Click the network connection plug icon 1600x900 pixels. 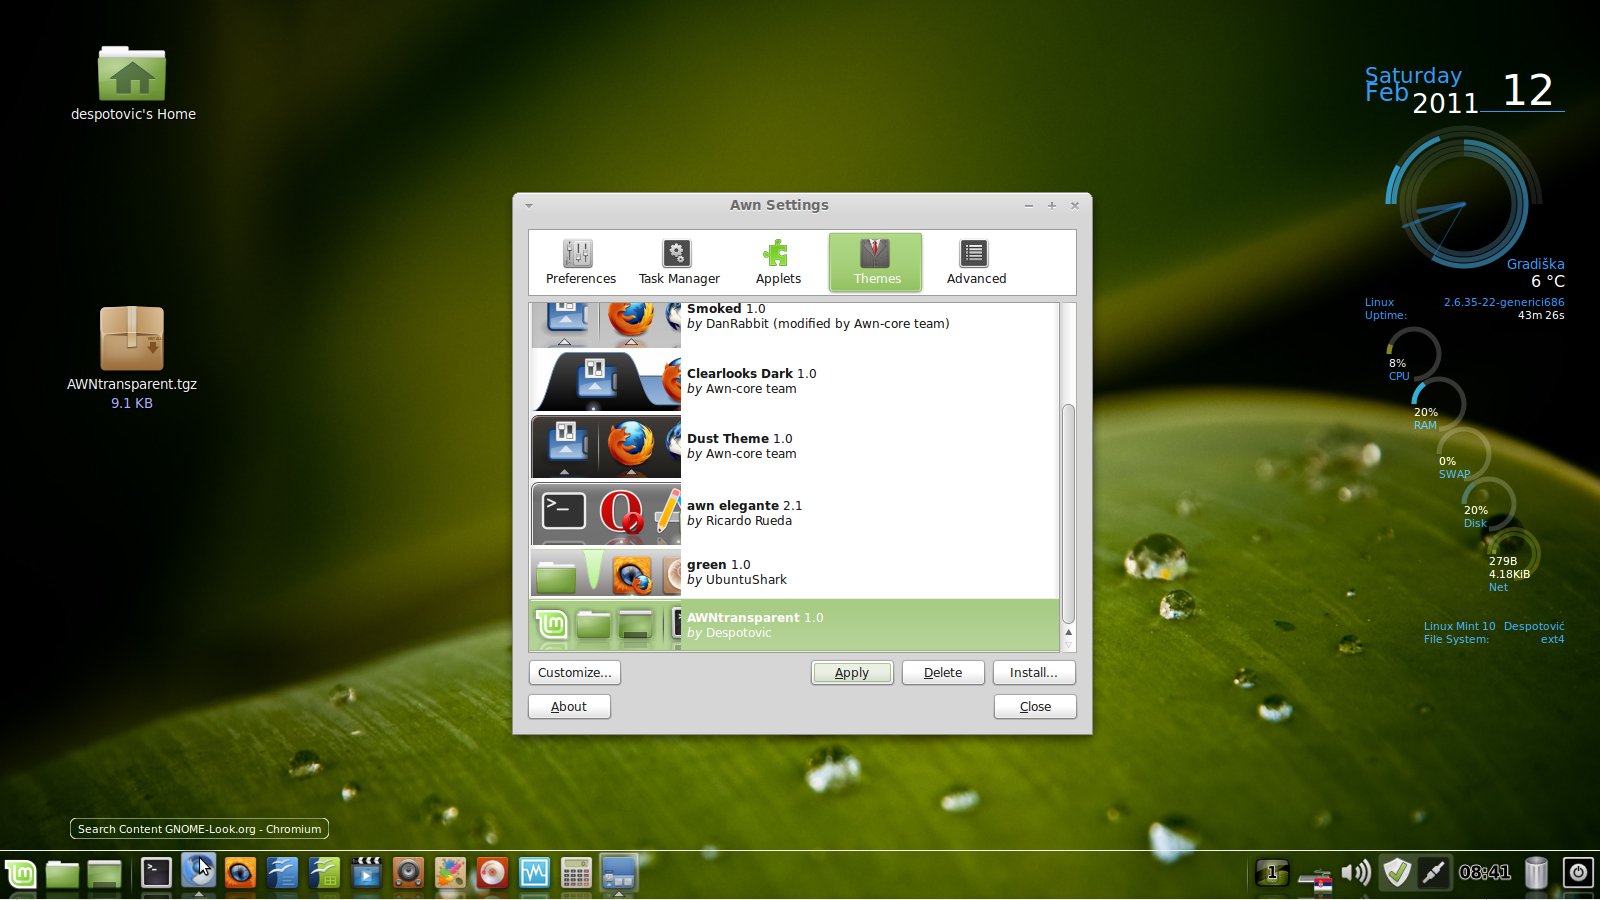pyautogui.click(x=1434, y=873)
